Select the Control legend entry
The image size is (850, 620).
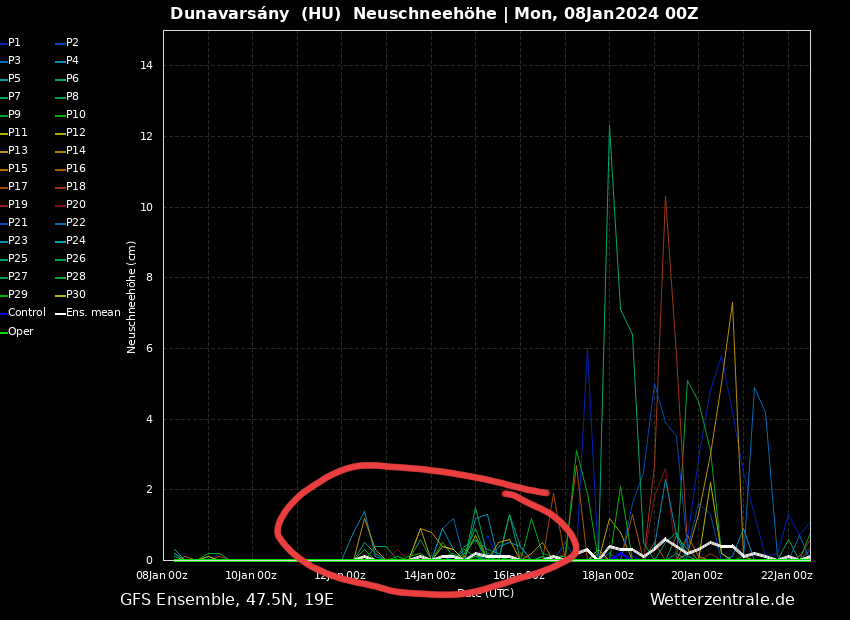coord(27,313)
